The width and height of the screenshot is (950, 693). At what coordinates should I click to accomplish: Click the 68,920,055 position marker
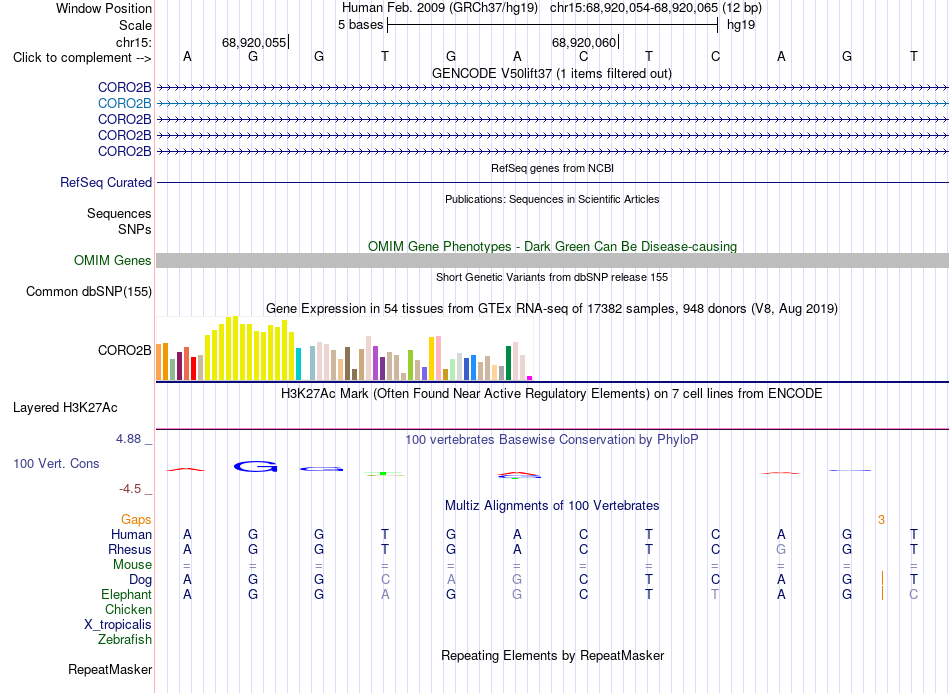point(254,42)
